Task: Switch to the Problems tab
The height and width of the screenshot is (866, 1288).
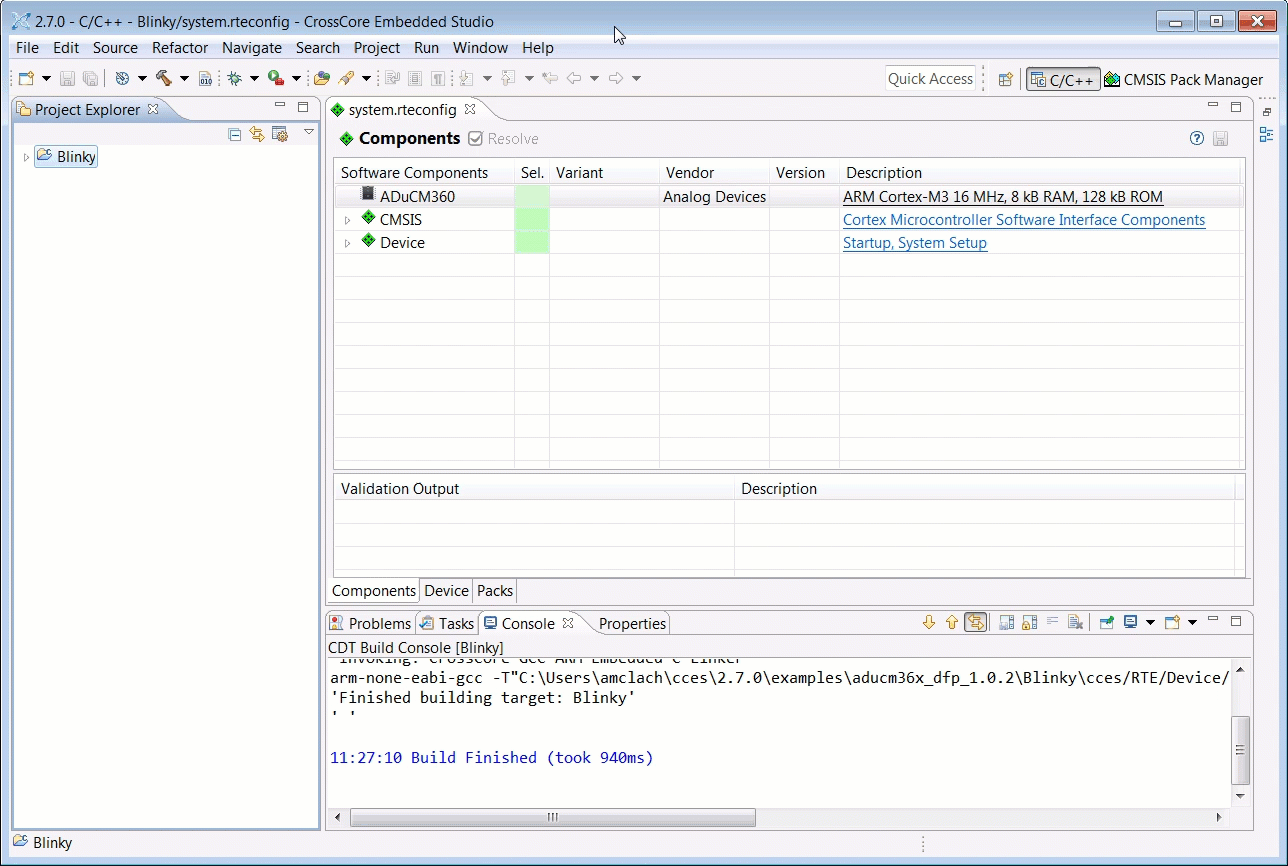Action: click(x=370, y=623)
